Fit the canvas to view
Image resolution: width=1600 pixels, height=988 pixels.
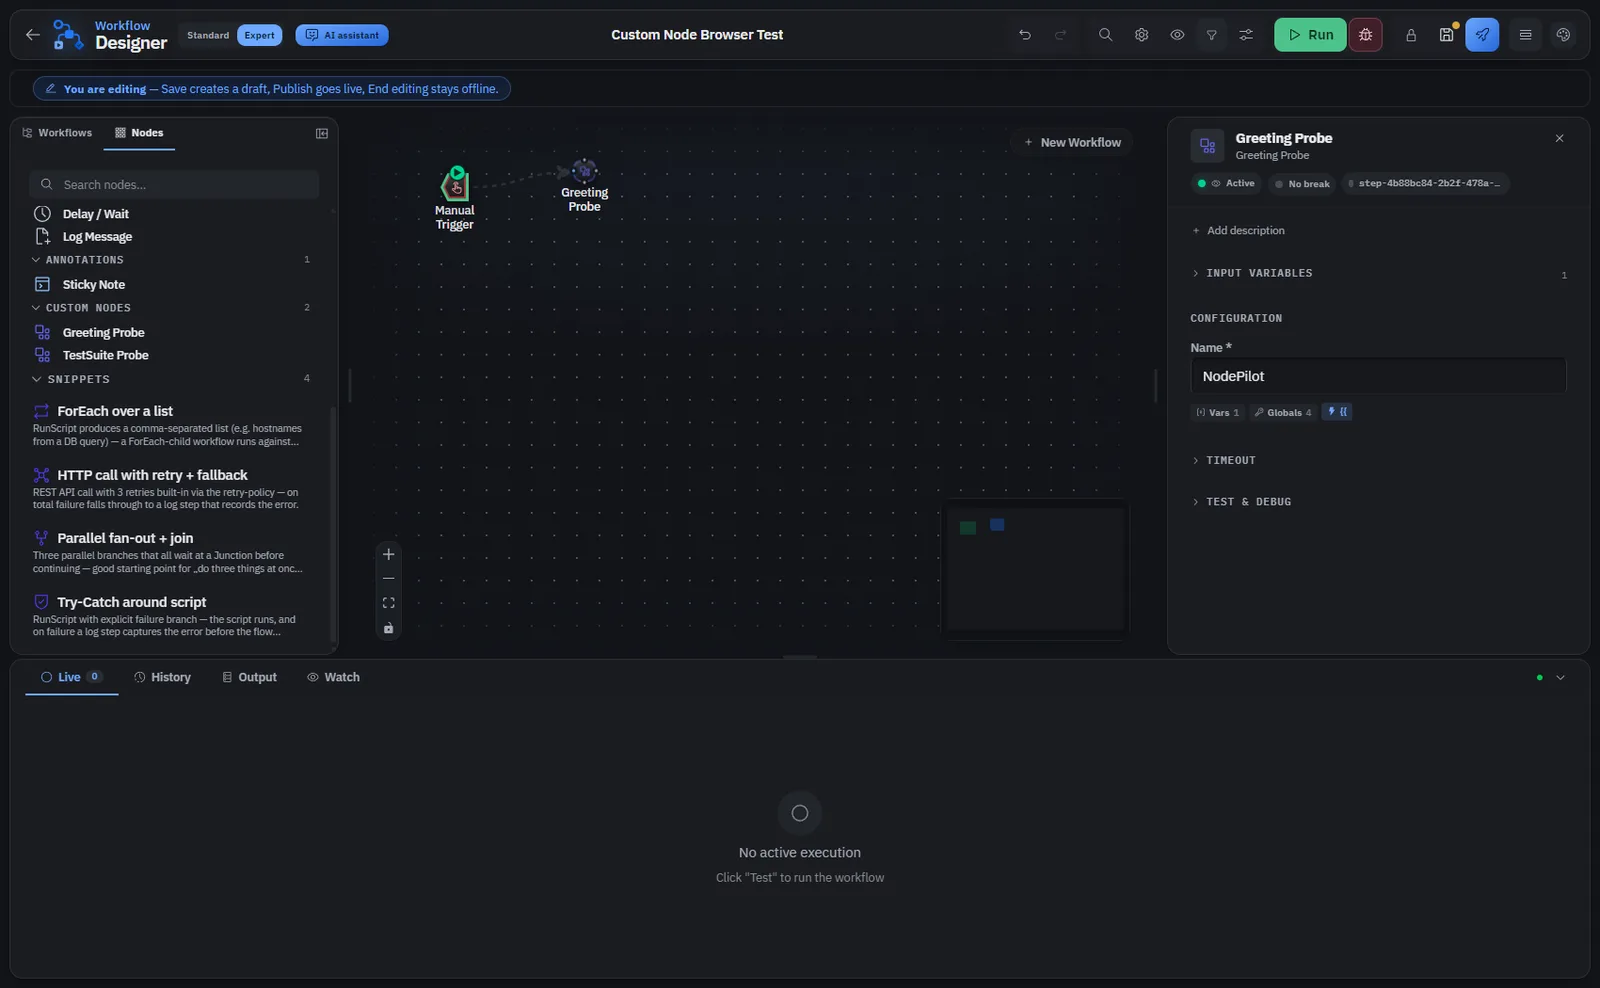click(x=389, y=603)
